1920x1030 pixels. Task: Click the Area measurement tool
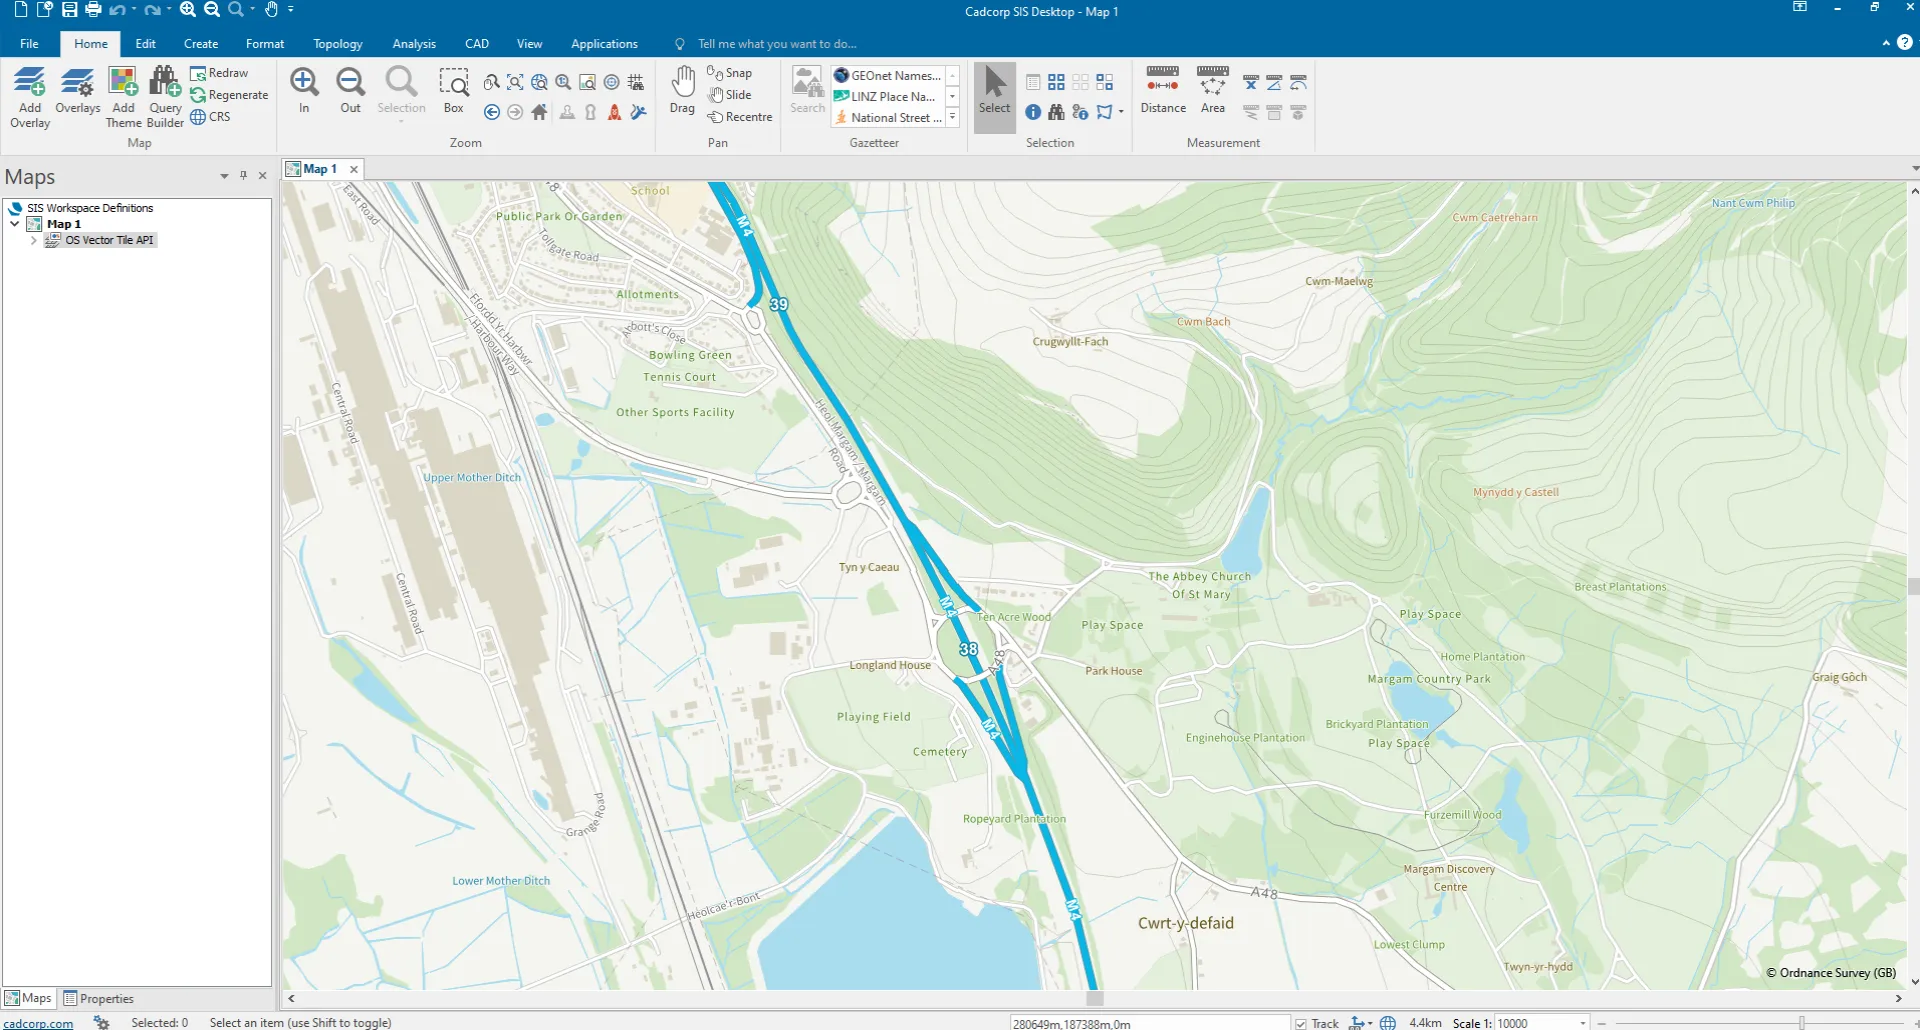[x=1212, y=88]
